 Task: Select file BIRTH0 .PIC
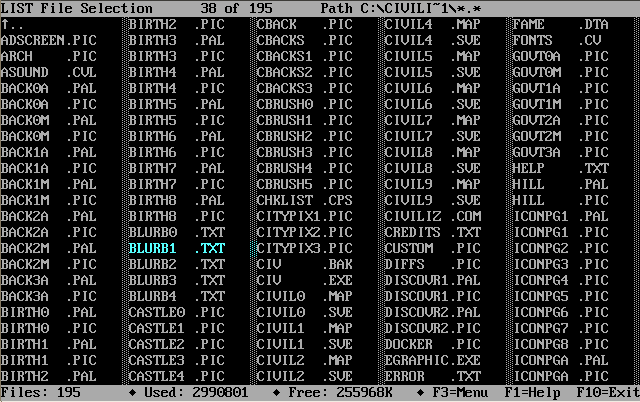pos(49,328)
